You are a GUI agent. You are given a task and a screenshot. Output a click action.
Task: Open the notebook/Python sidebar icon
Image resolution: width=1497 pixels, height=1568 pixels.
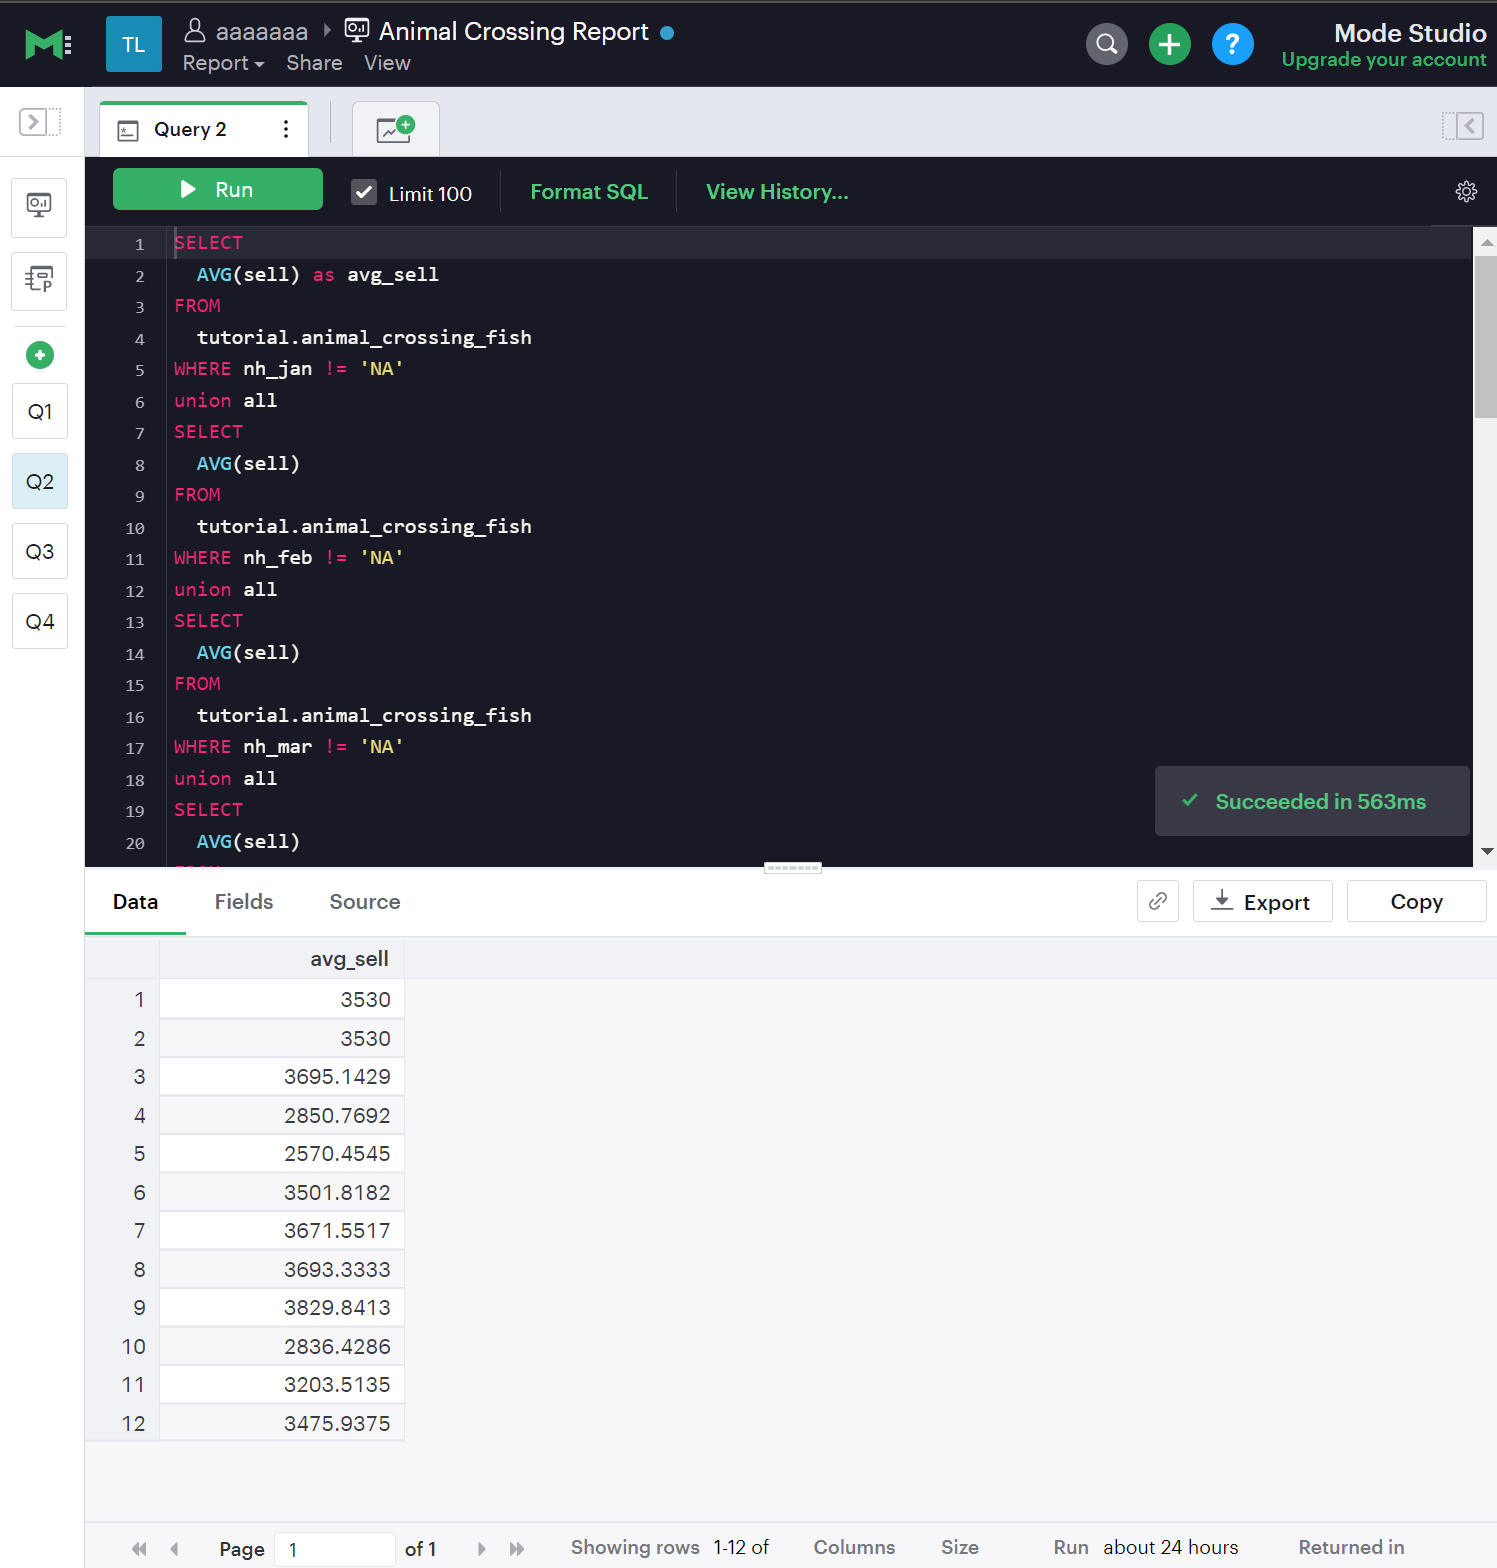click(x=39, y=280)
